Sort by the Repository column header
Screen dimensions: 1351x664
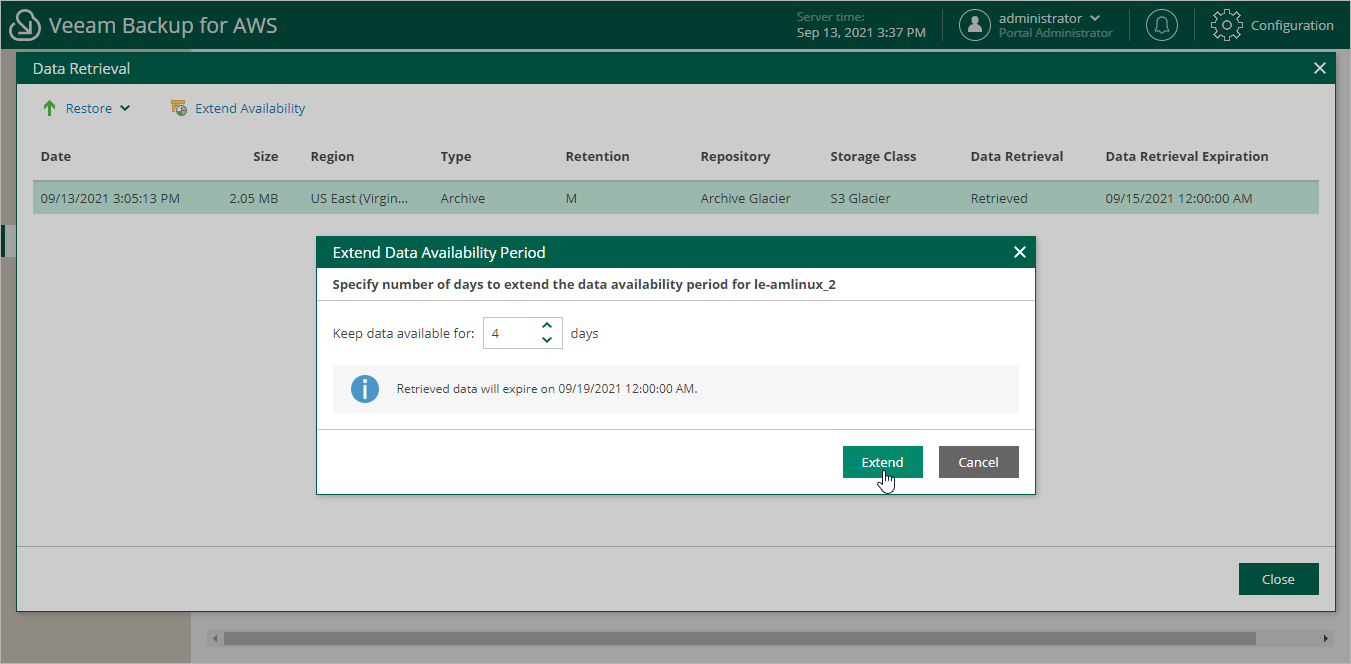coord(735,156)
